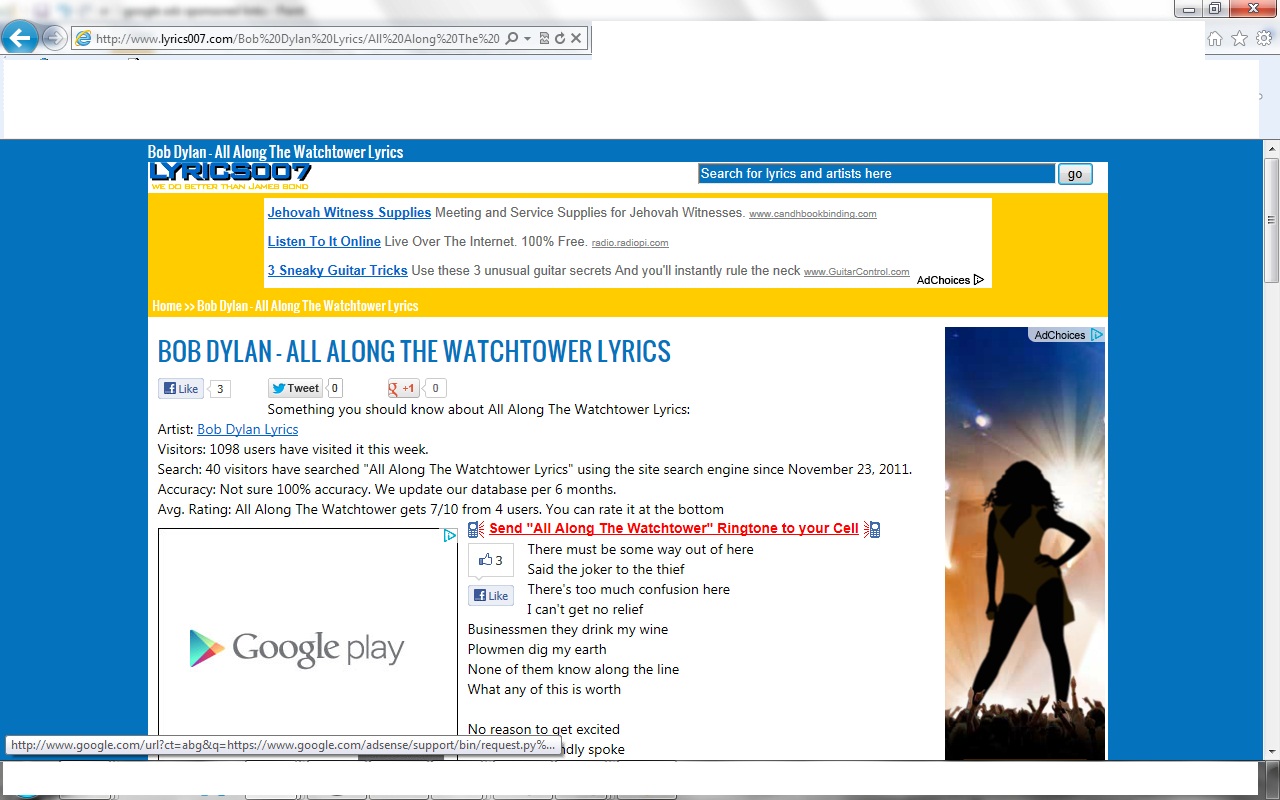Click the address bar search magnifier icon

click(x=512, y=39)
